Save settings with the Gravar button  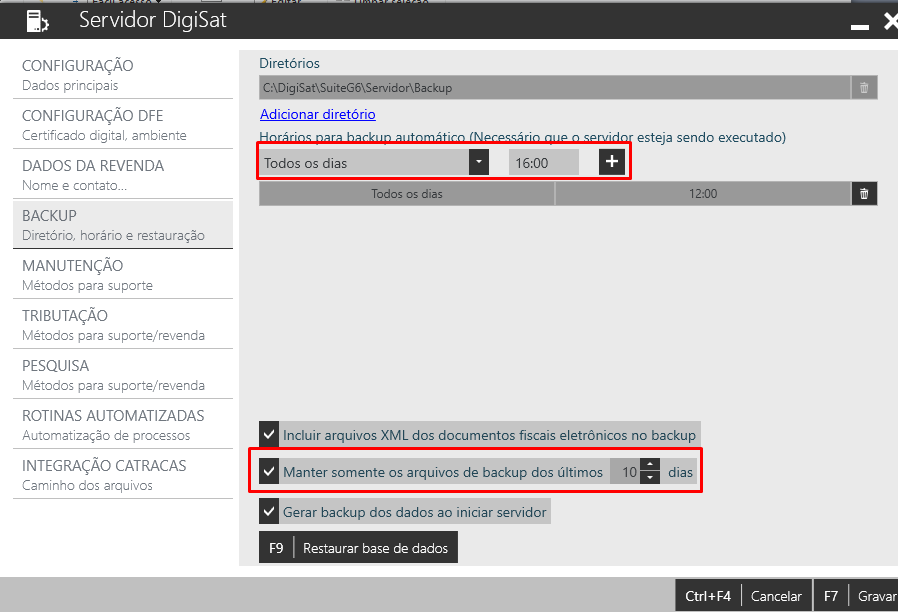click(x=856, y=596)
